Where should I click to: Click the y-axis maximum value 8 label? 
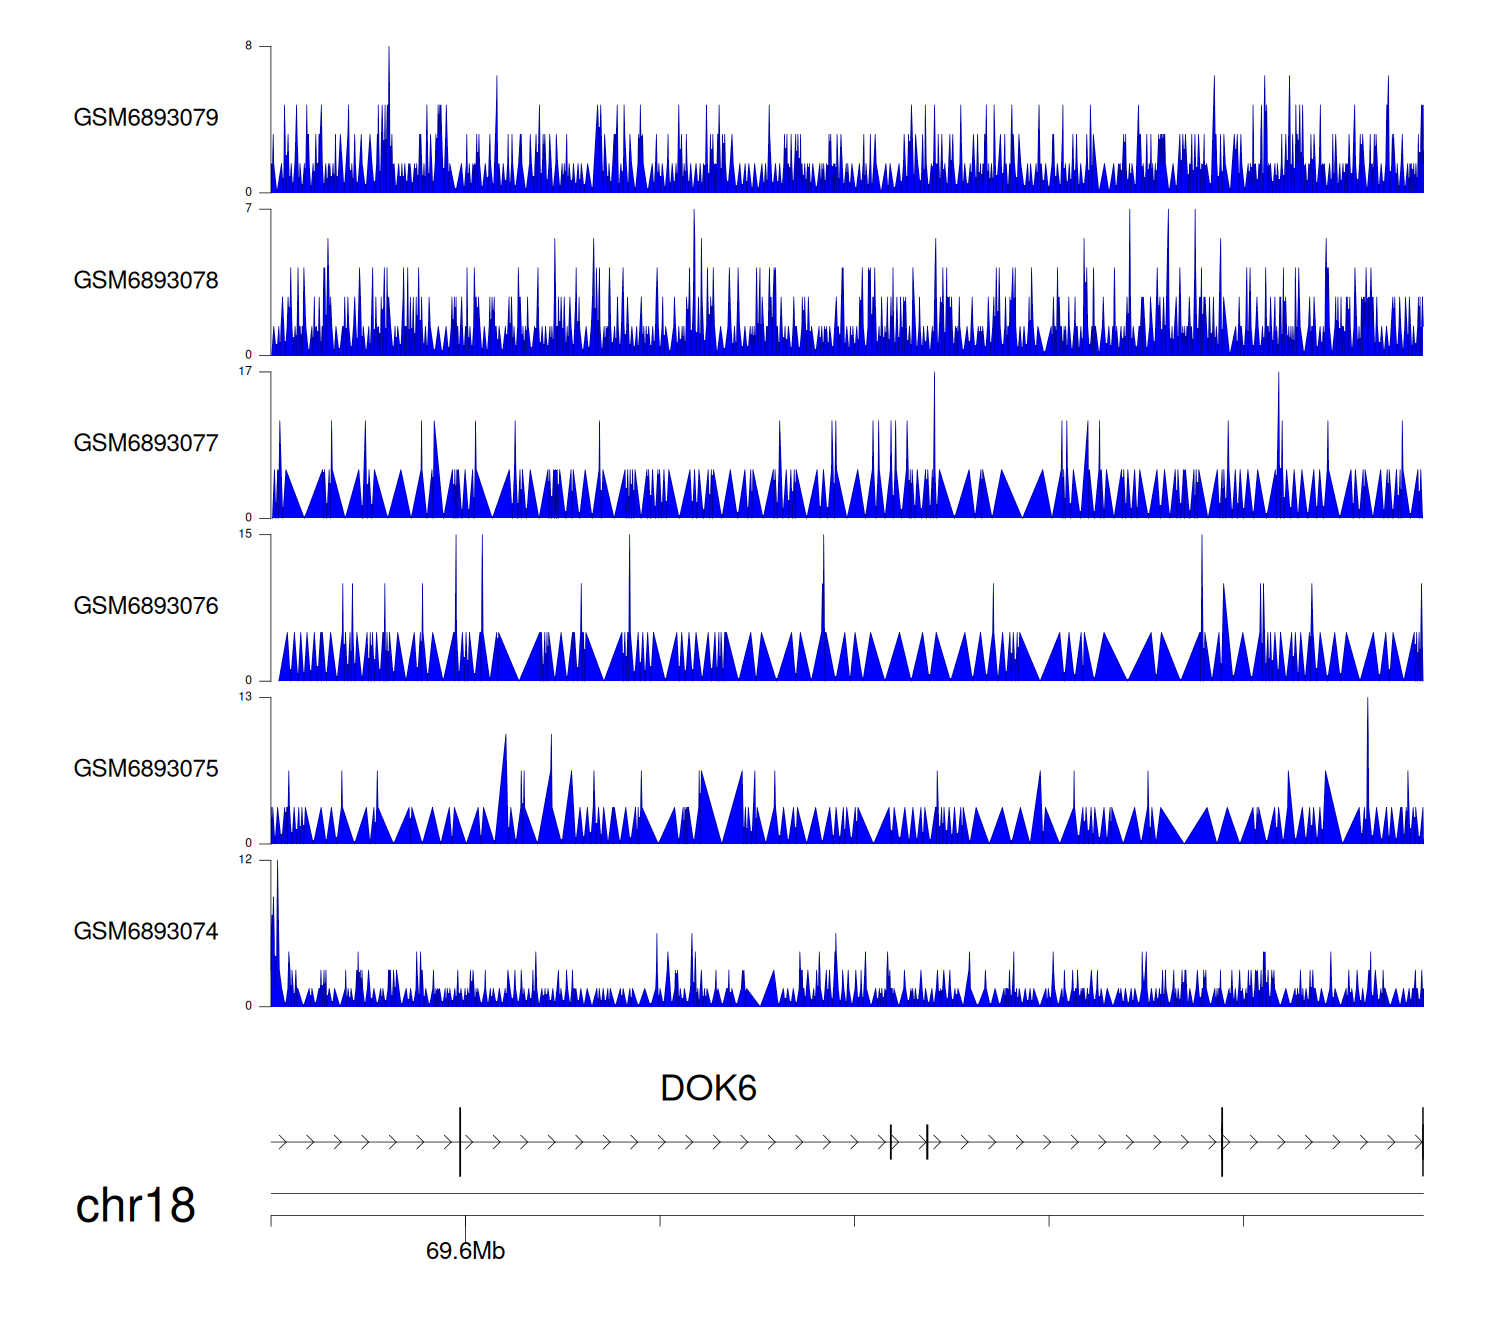pos(249,46)
